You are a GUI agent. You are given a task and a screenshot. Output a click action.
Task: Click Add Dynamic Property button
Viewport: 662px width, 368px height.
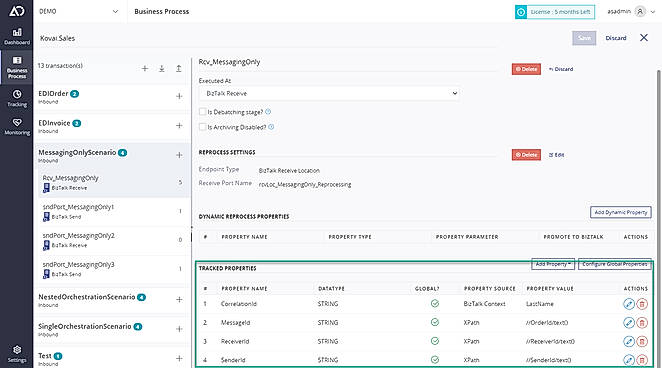(621, 212)
